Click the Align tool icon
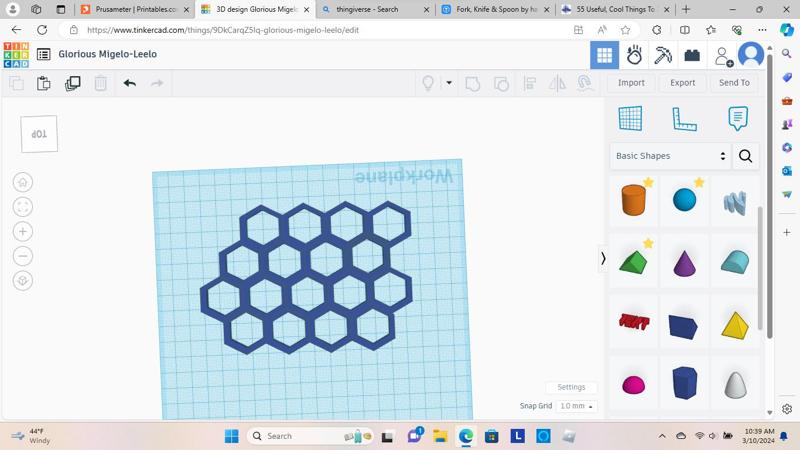The height and width of the screenshot is (450, 800). pos(530,83)
